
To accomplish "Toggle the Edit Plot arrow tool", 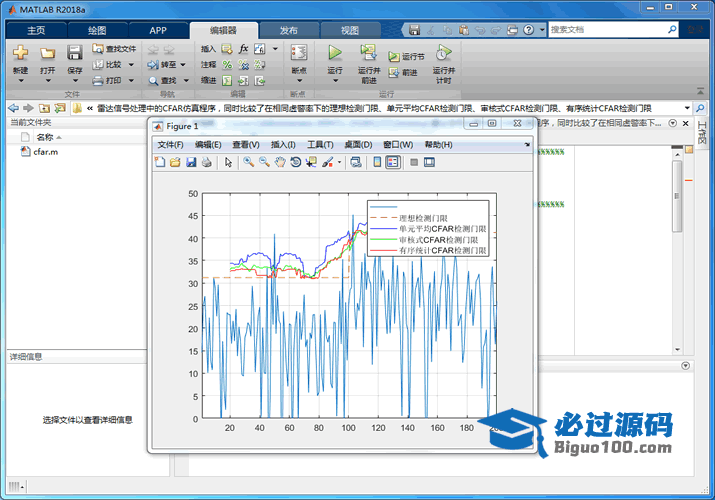I will [228, 162].
